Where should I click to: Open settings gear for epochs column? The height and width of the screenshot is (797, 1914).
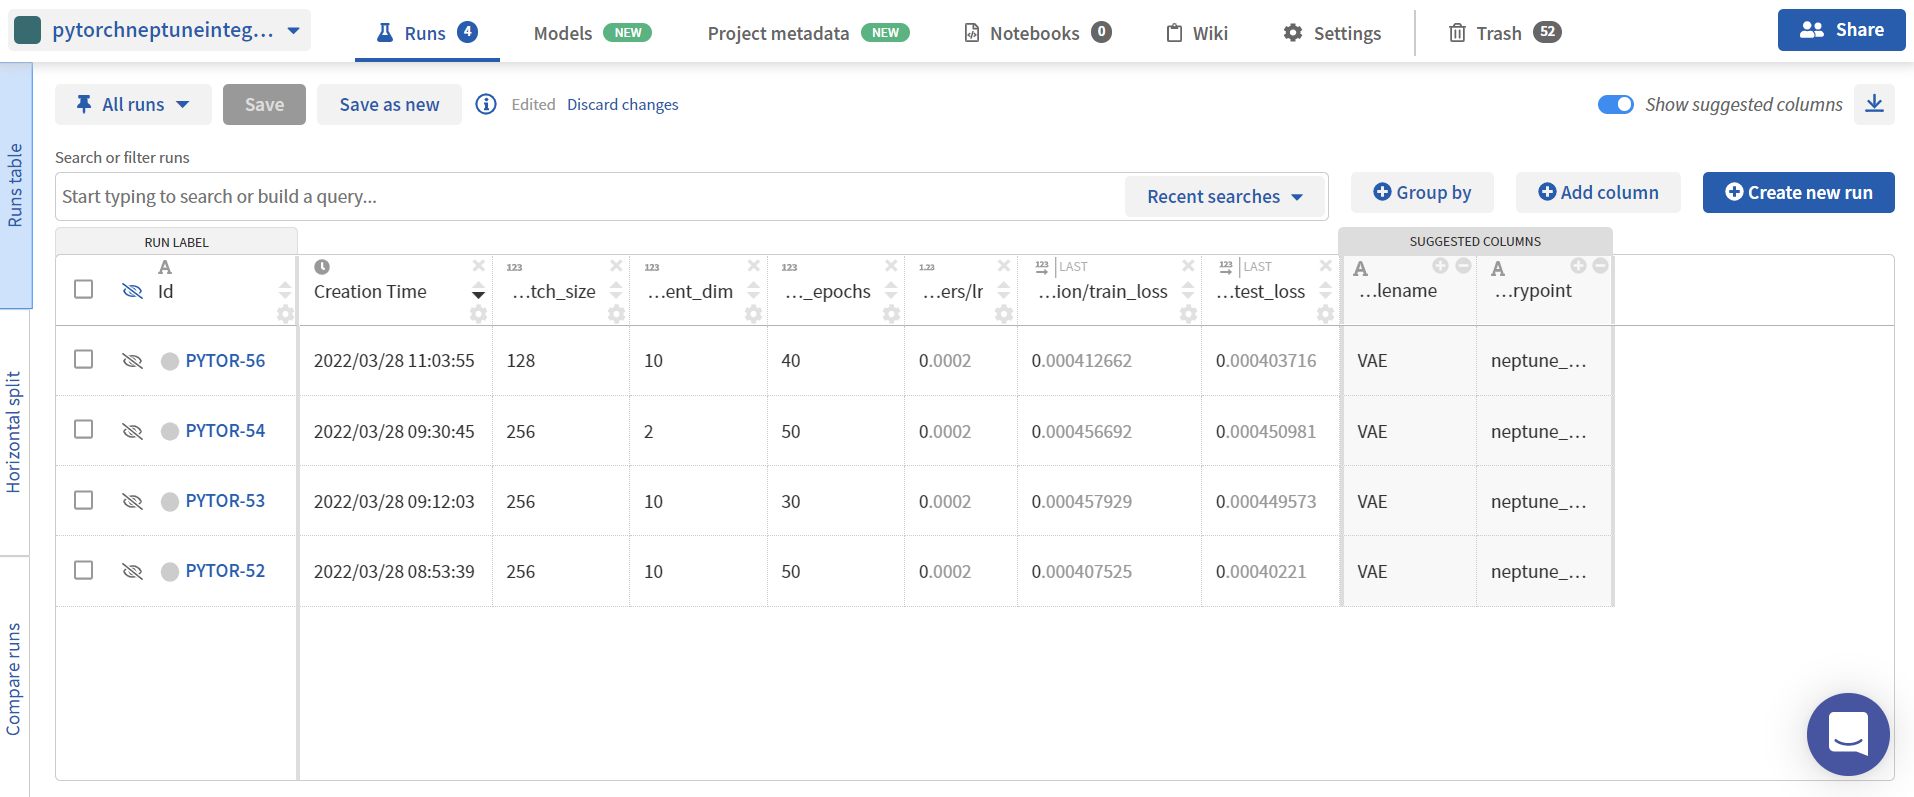[x=891, y=314]
